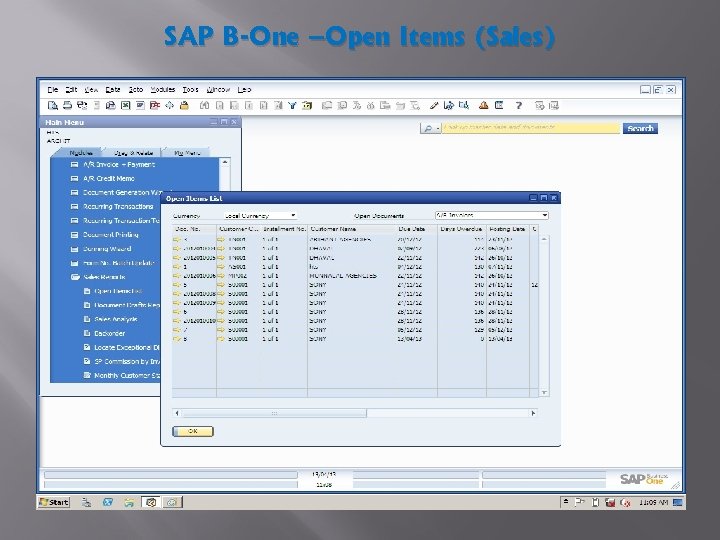The image size is (720, 540).
Task: Open the Goto menu
Action: coord(135,90)
